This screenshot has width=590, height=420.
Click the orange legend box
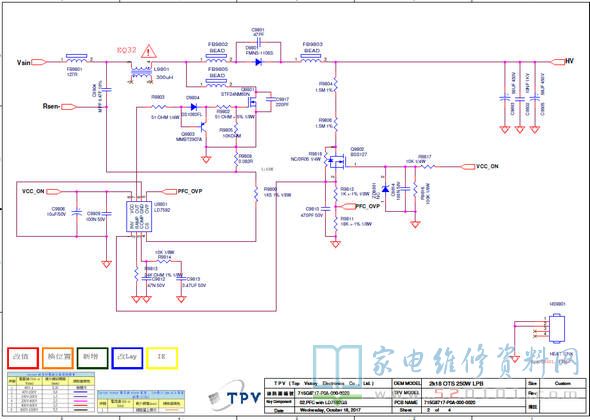(57, 358)
